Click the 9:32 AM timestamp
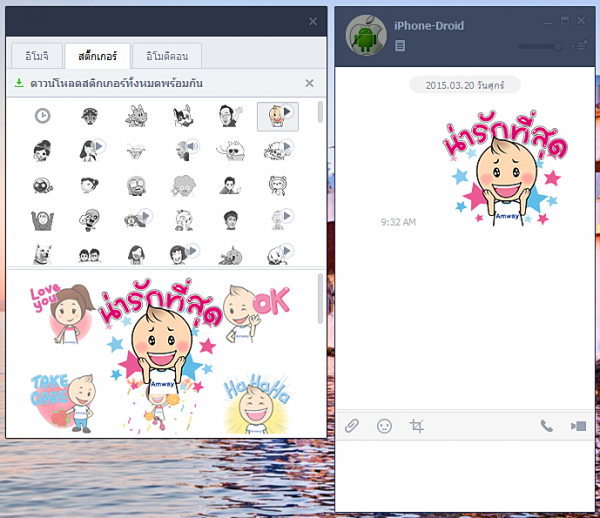 (398, 222)
